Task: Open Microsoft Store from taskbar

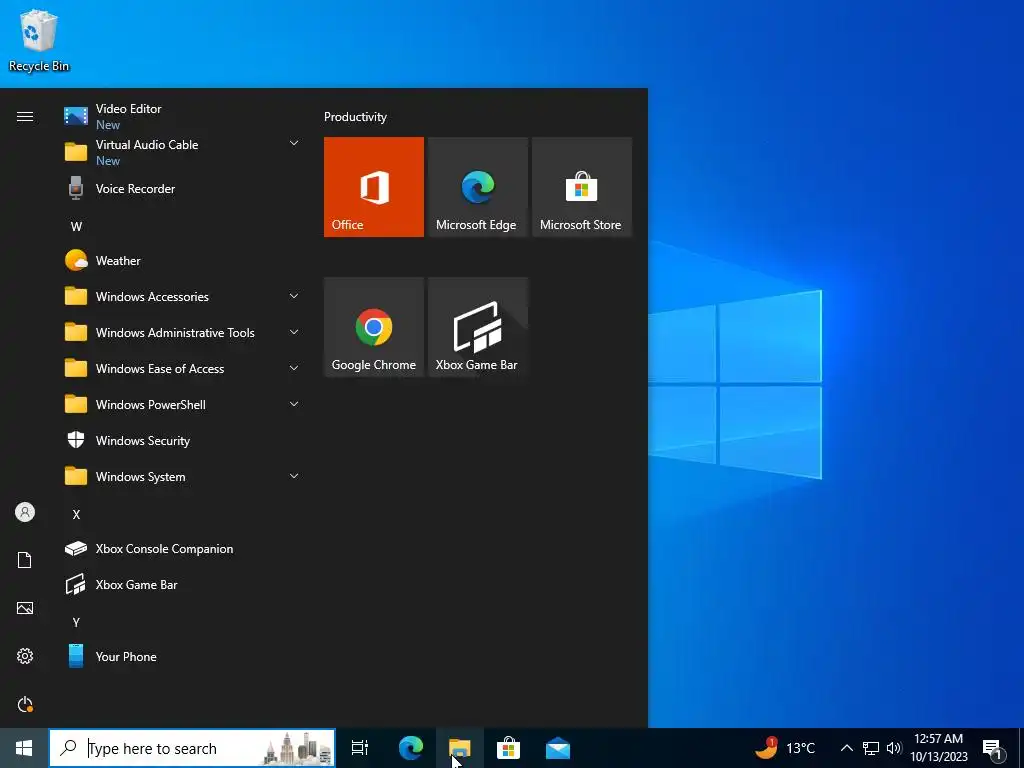Action: pos(508,748)
